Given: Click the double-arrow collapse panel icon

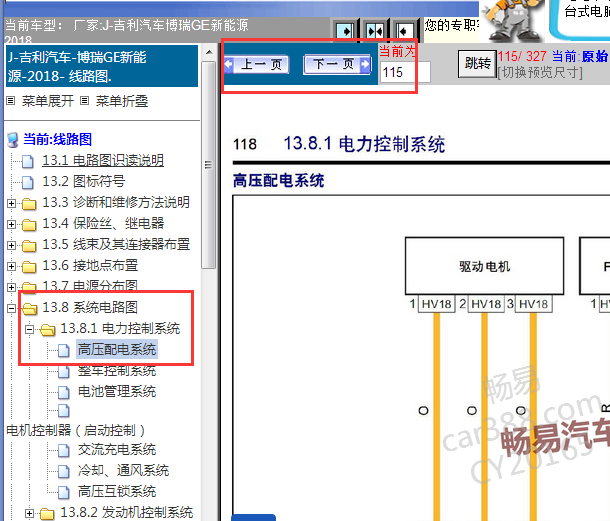Looking at the screenshot, I should click(x=375, y=30).
